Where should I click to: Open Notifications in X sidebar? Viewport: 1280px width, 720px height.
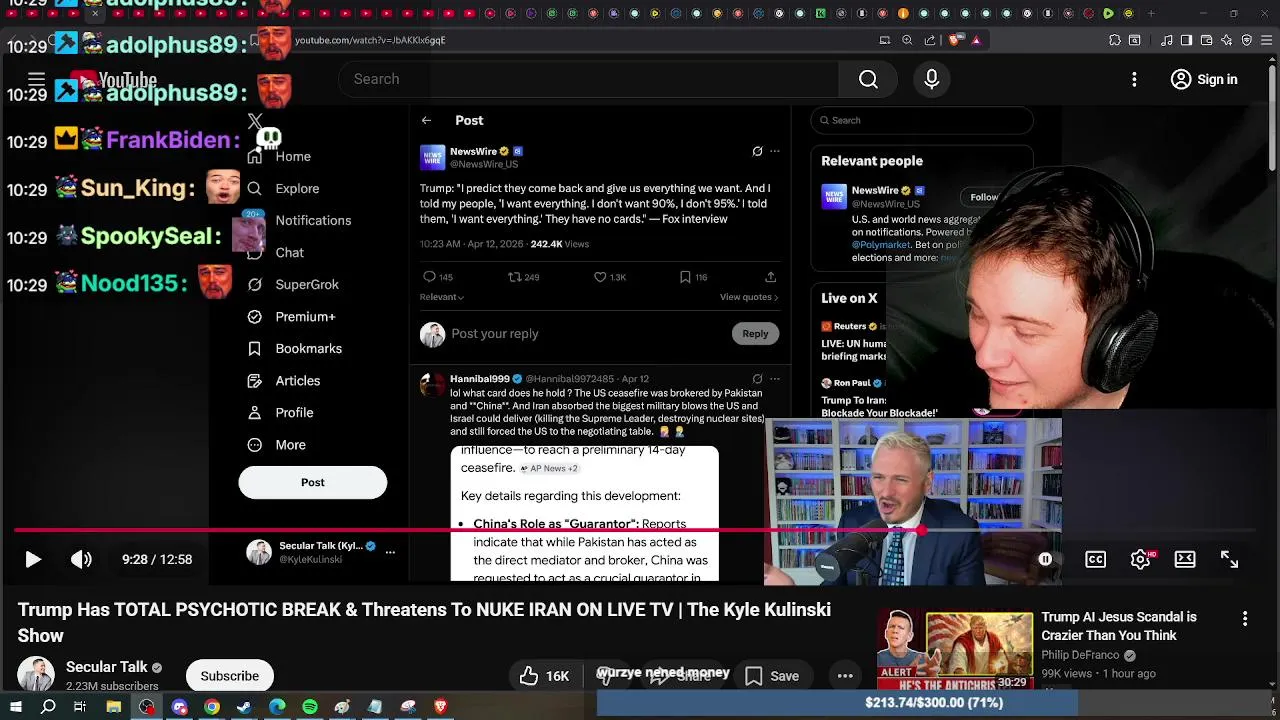(300, 220)
